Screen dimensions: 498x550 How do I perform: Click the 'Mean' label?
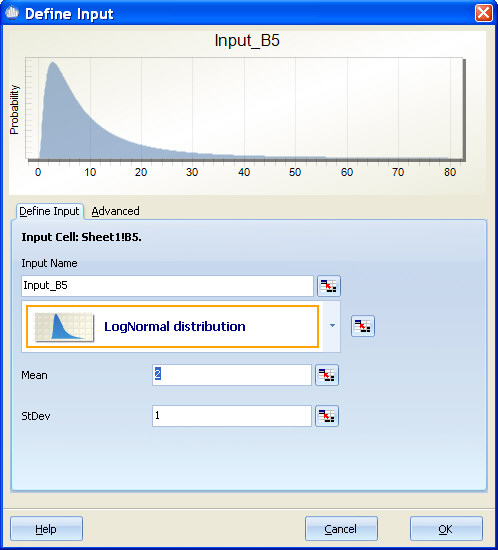34,375
